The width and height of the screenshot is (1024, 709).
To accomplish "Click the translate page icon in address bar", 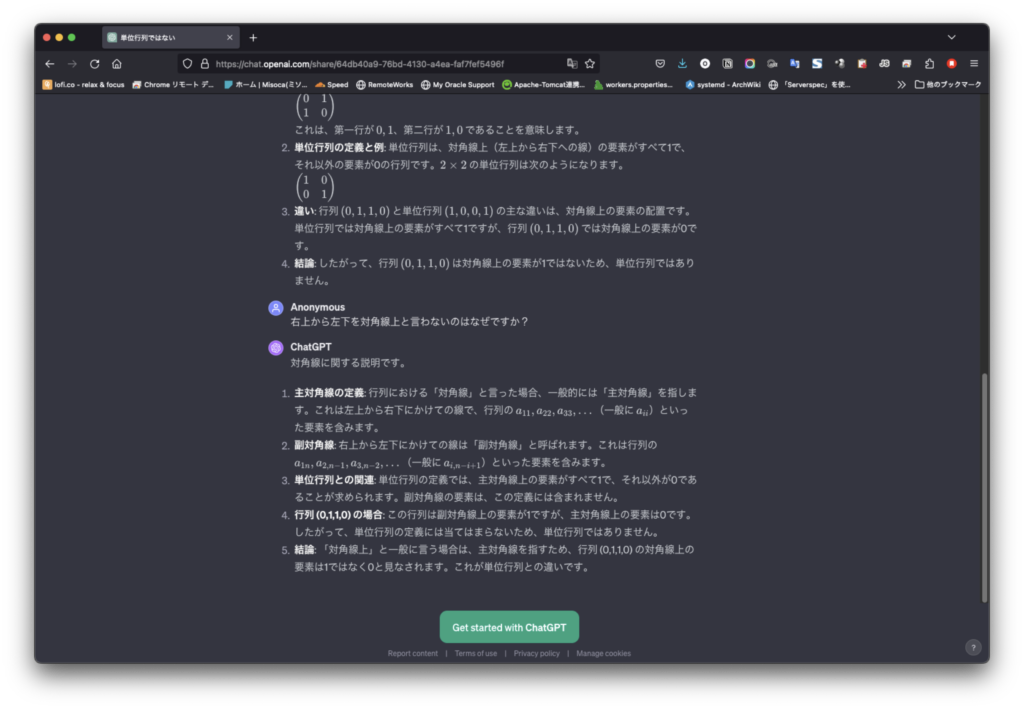I will [572, 63].
